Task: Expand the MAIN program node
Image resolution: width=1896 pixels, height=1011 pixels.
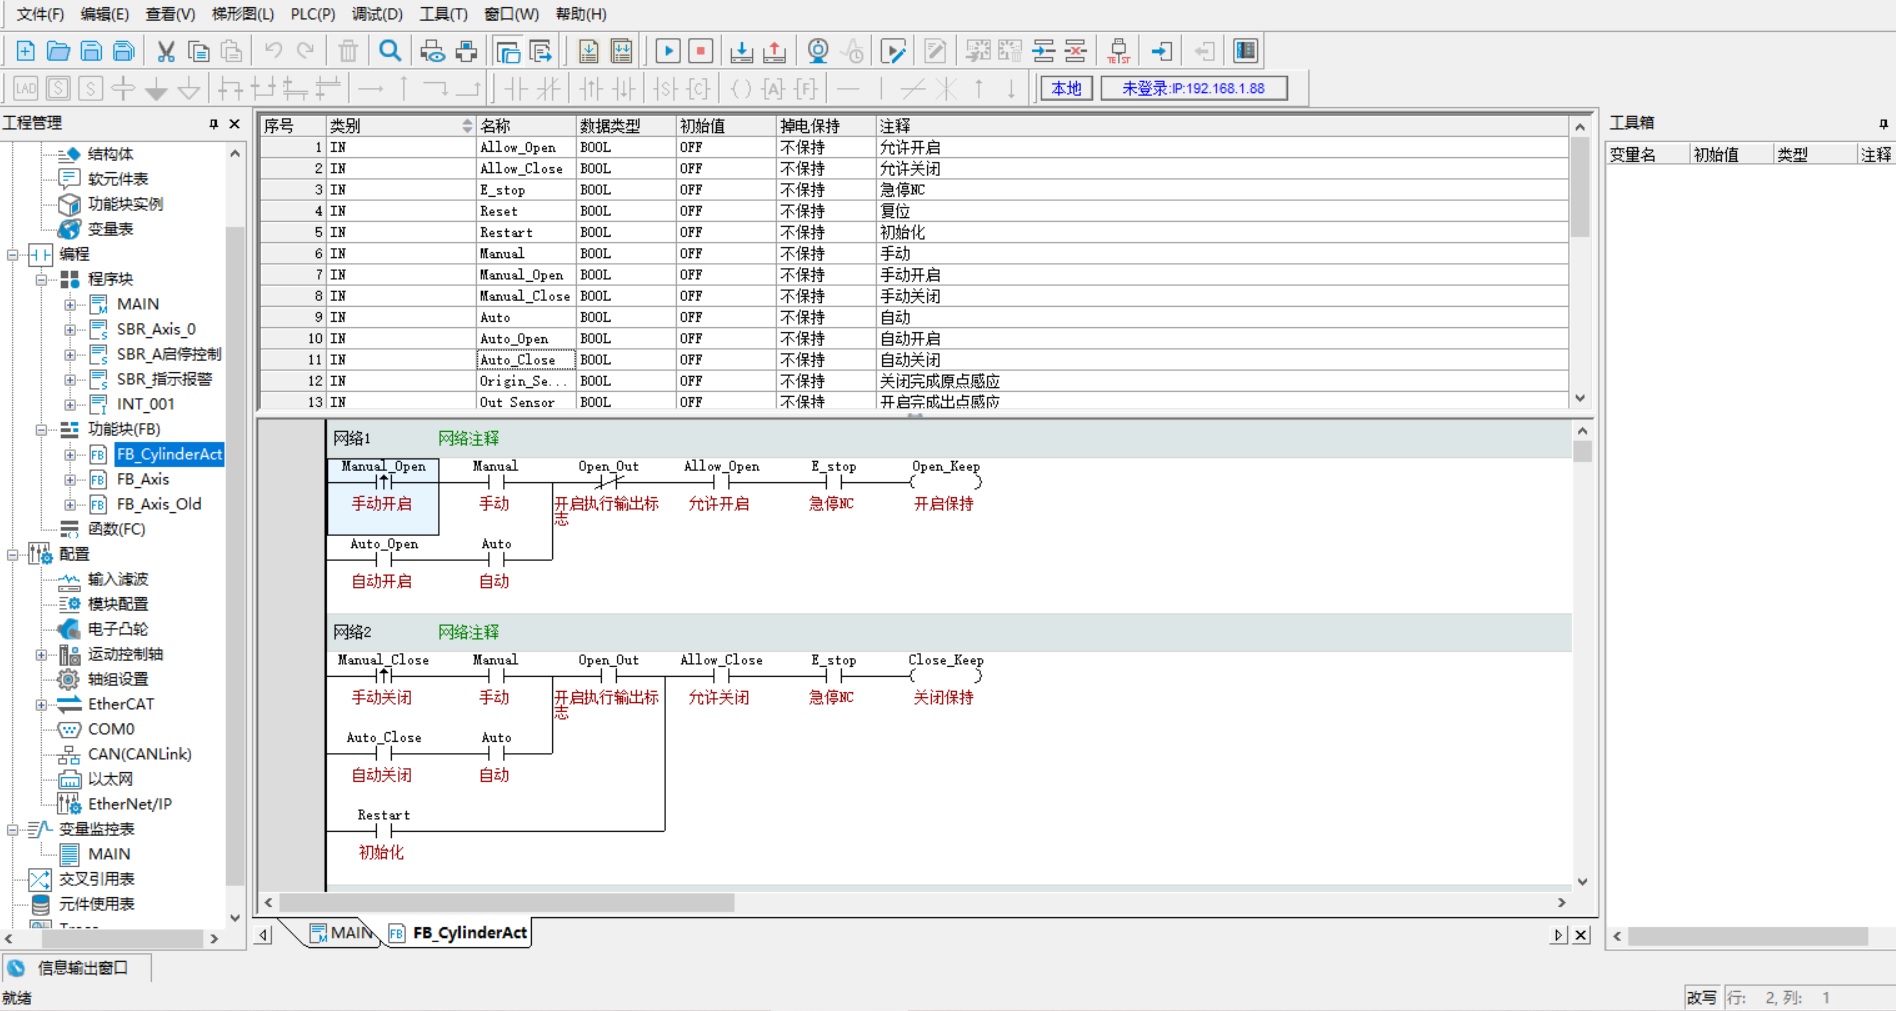Action: click(x=70, y=304)
